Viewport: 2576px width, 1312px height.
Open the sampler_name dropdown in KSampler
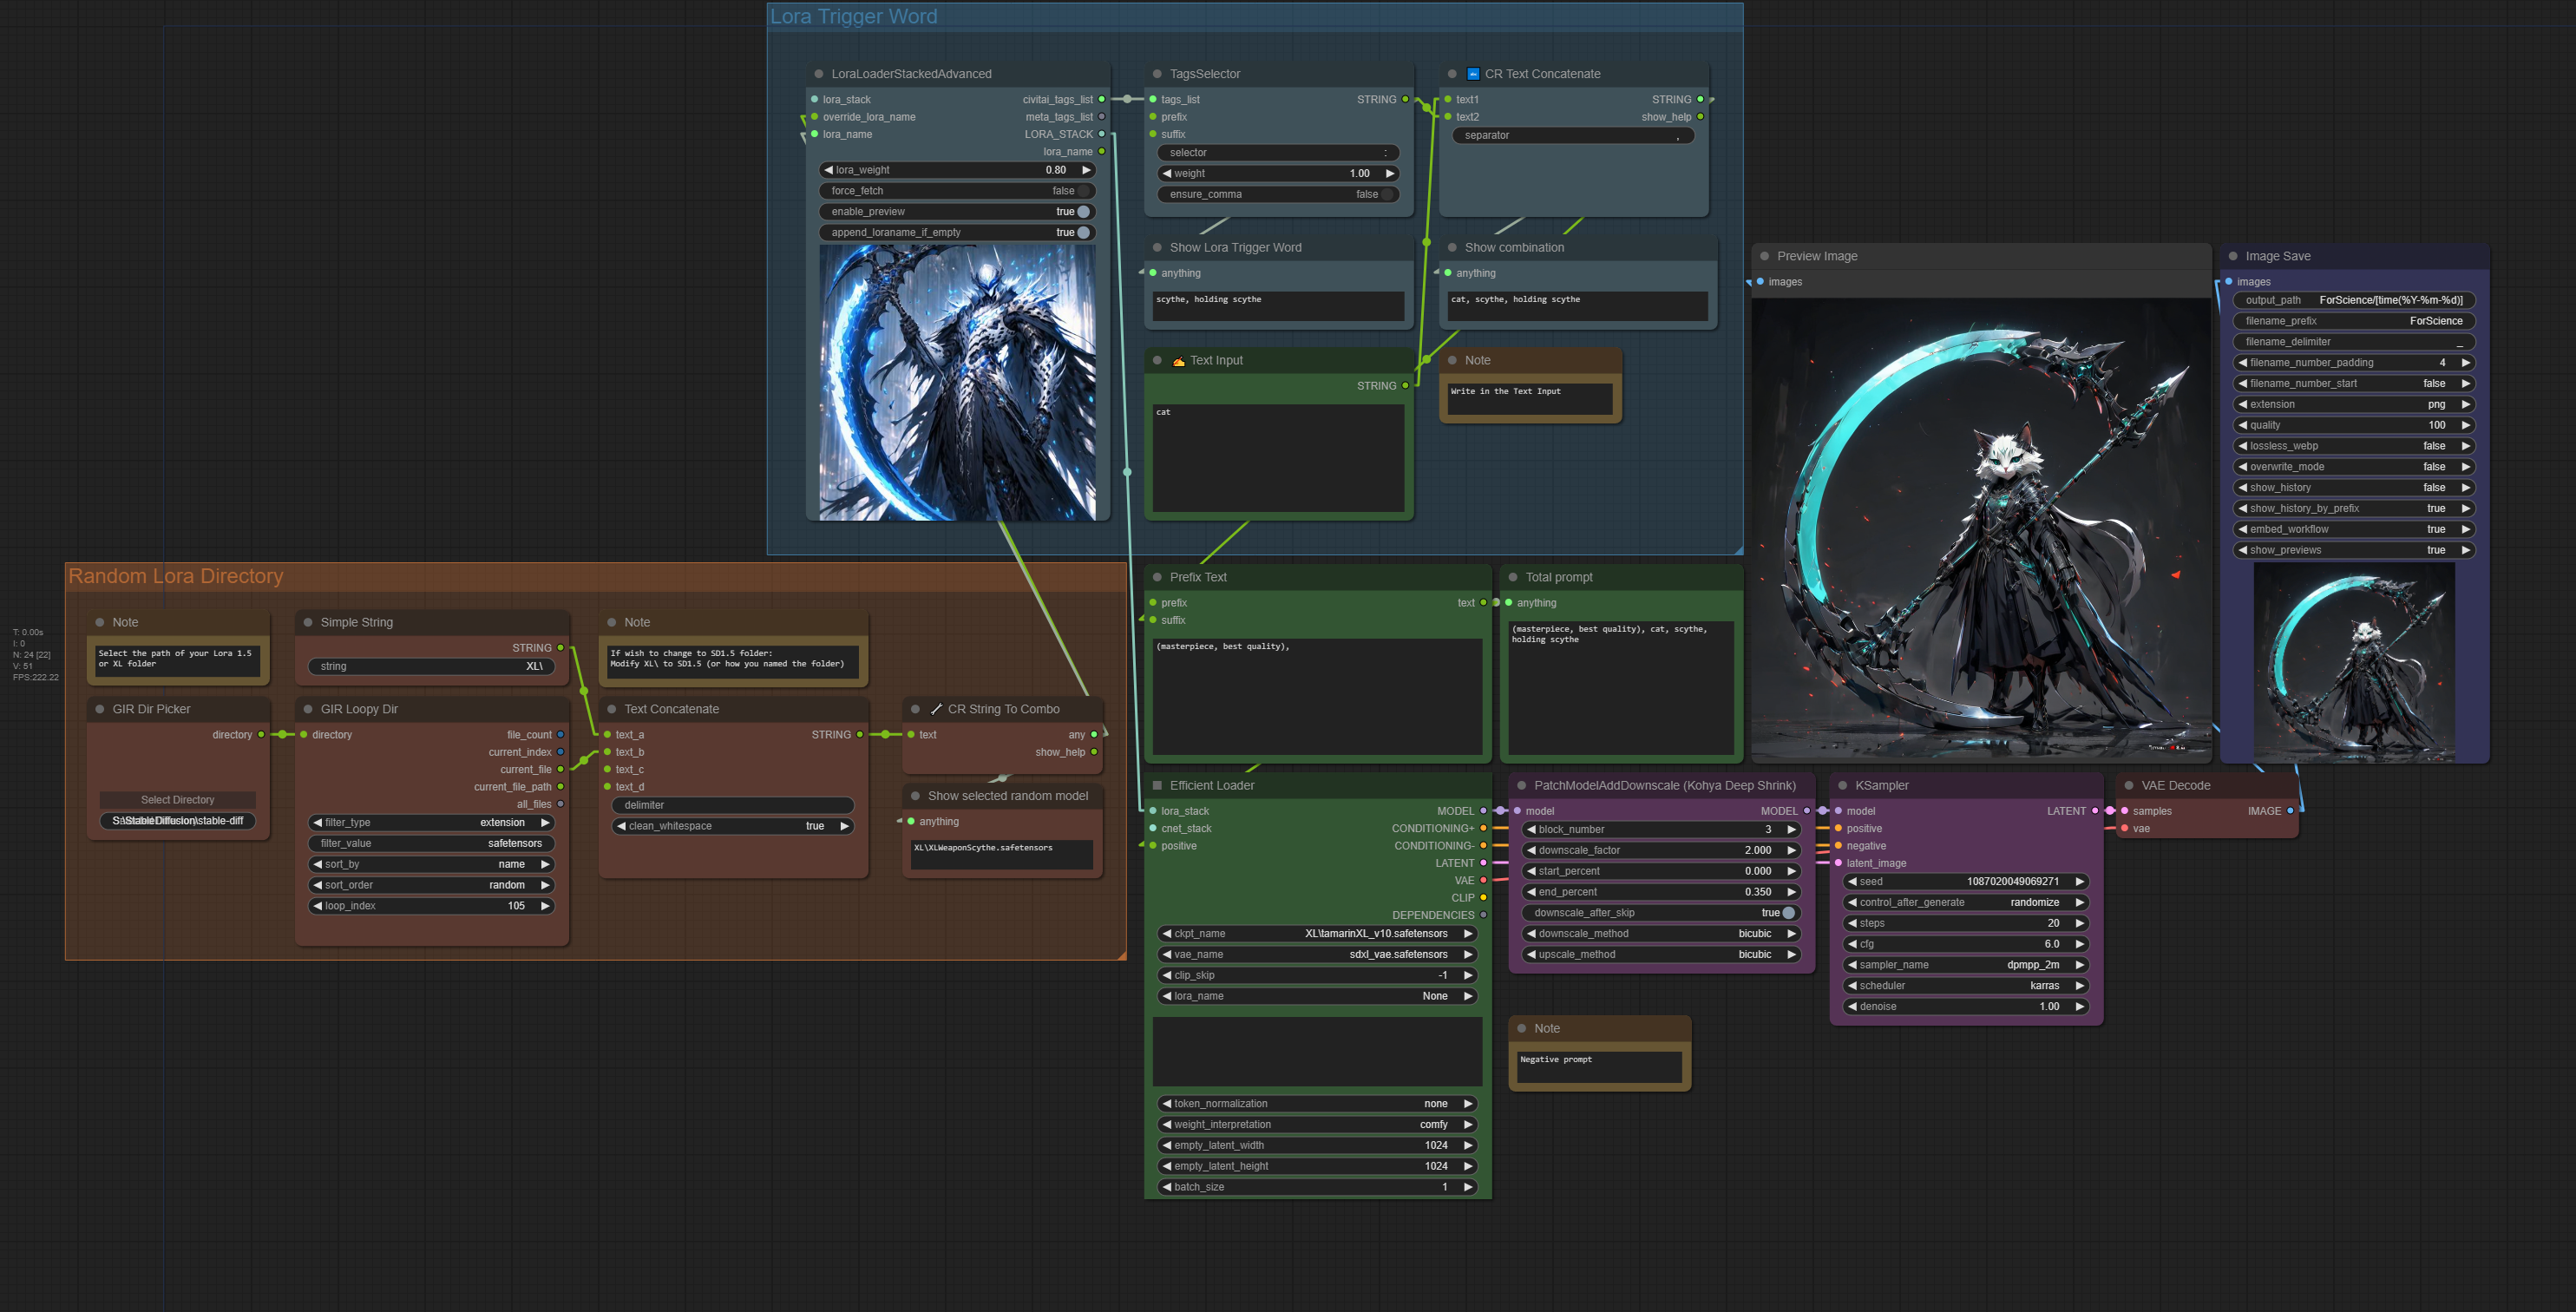tap(1965, 965)
